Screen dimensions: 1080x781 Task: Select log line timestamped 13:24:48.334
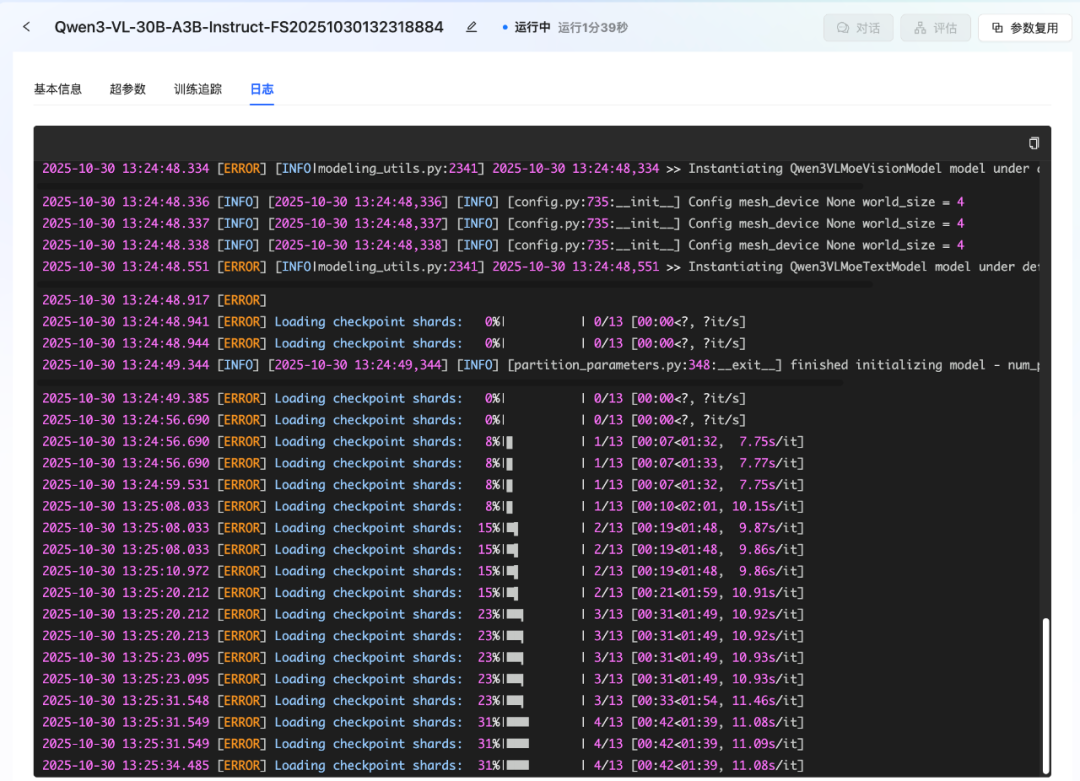pyautogui.click(x=541, y=169)
